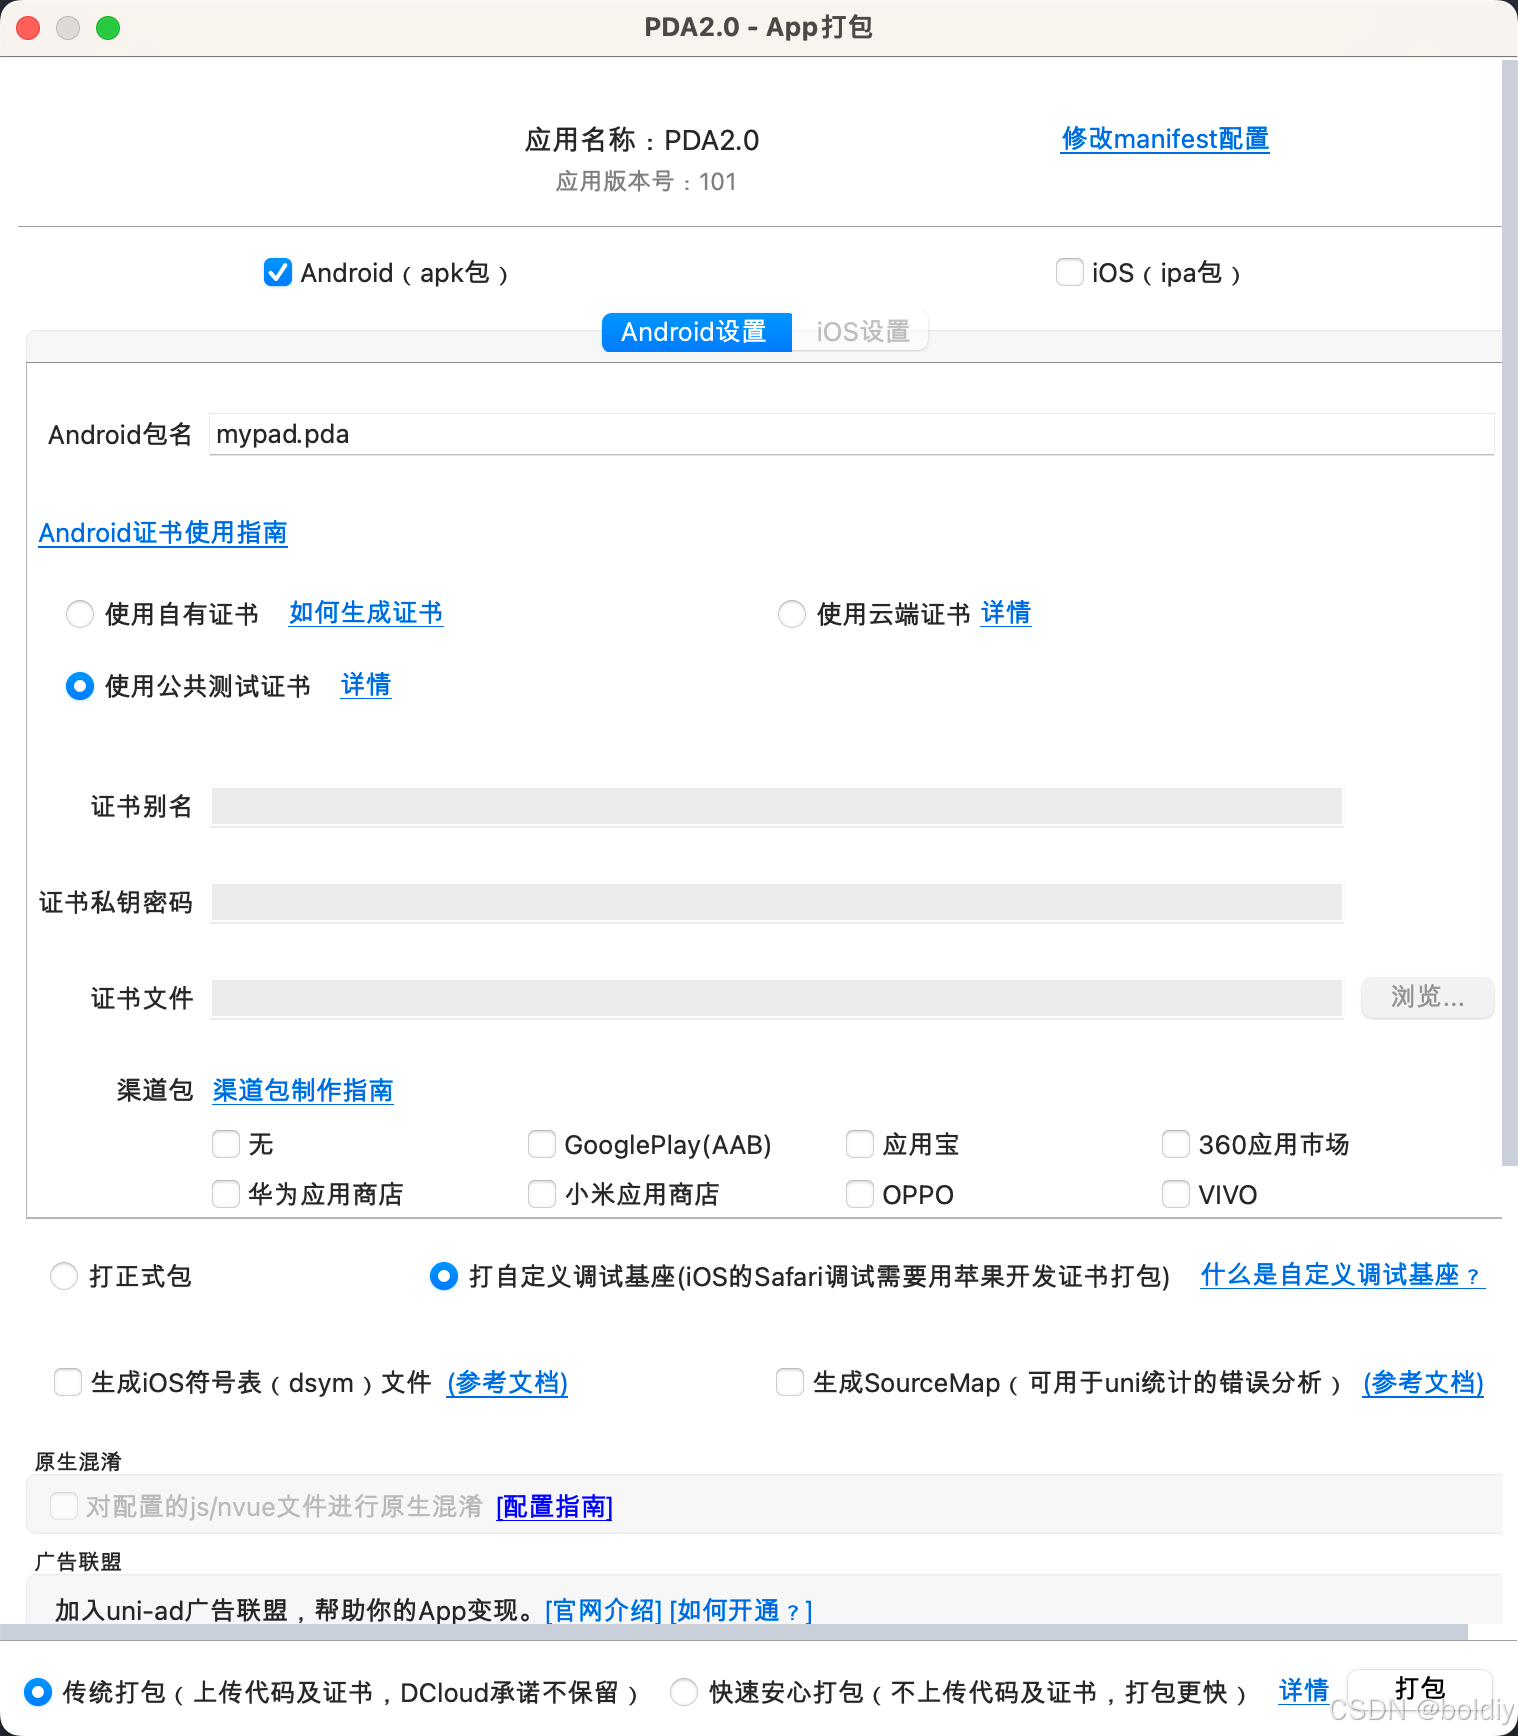The width and height of the screenshot is (1518, 1736).
Task: Open 详情 link beside 使用公共测试证书
Action: pos(366,685)
